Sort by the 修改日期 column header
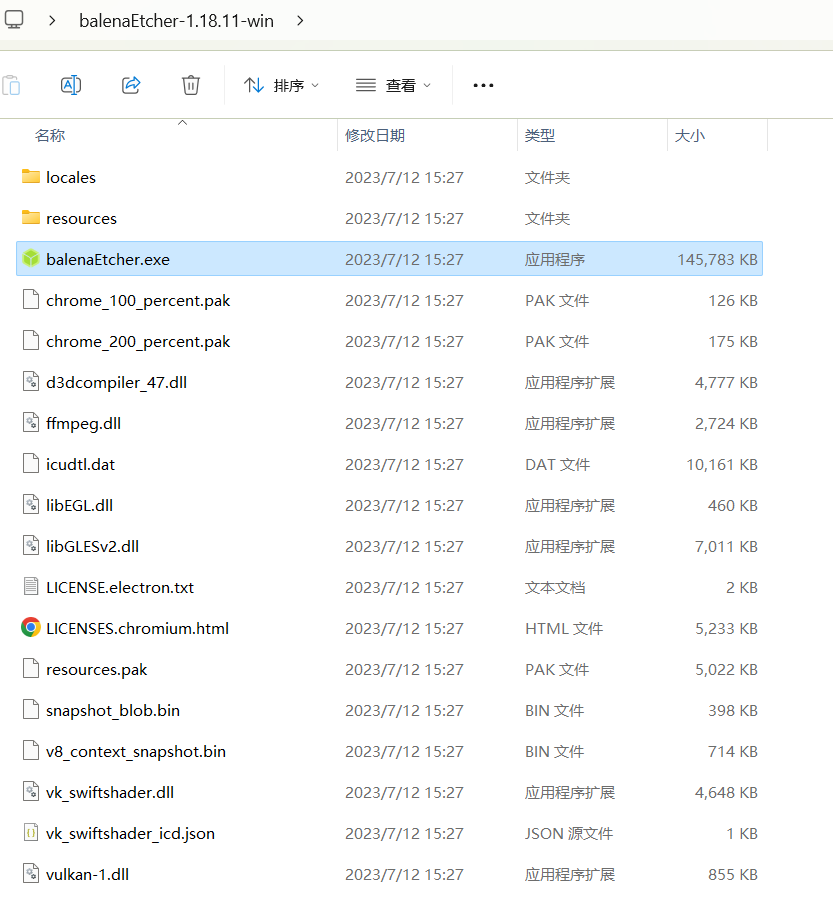 point(375,135)
